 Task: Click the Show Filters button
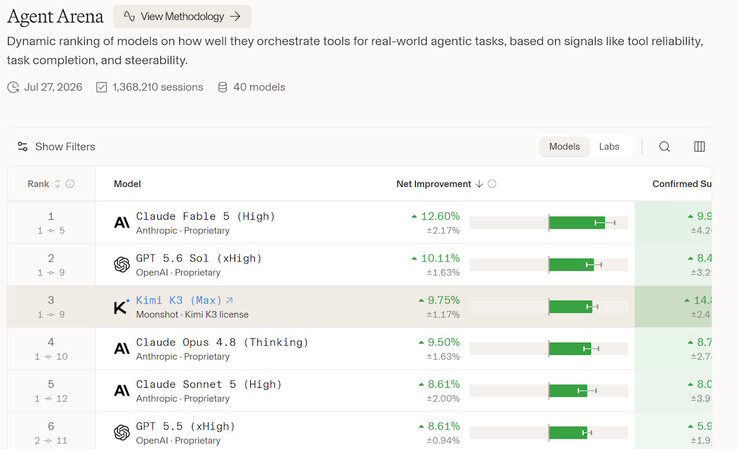(56, 147)
